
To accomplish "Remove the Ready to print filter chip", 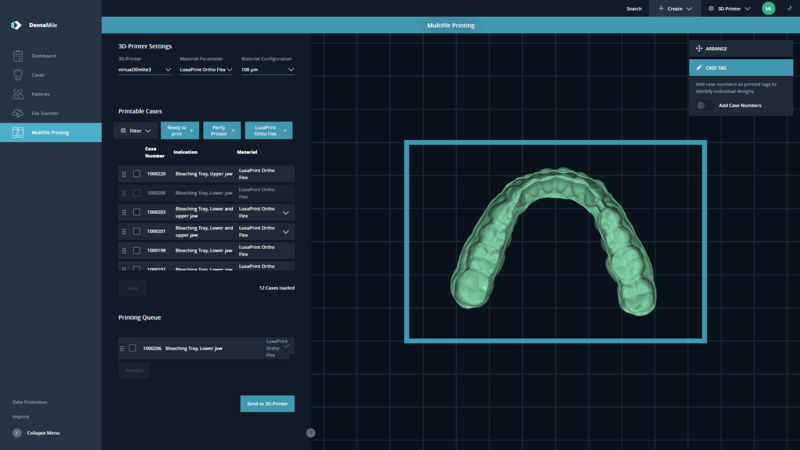I will click(192, 131).
